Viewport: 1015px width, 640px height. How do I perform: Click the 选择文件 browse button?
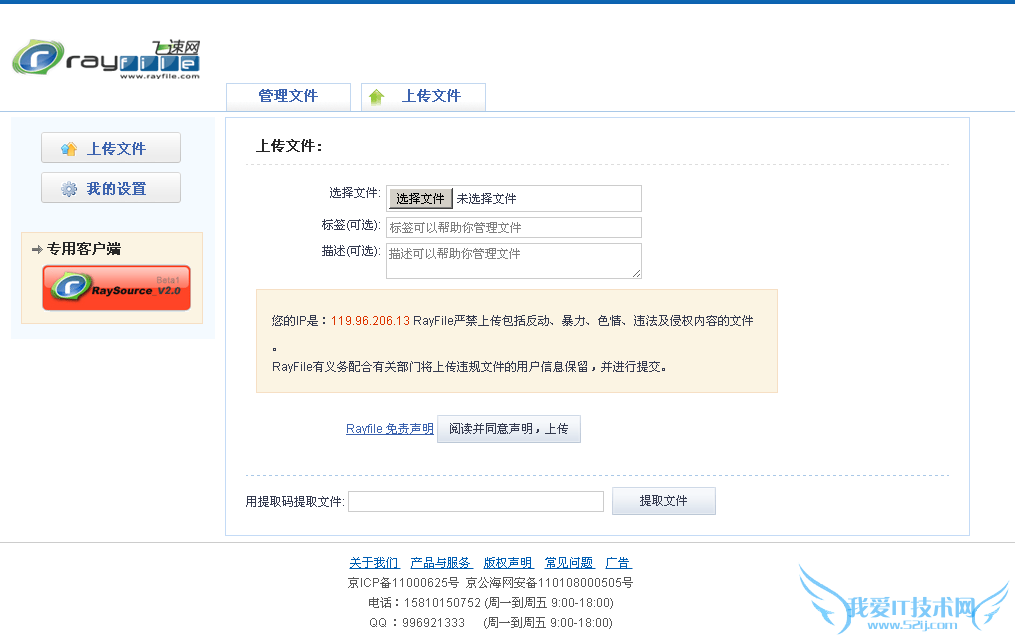click(420, 199)
